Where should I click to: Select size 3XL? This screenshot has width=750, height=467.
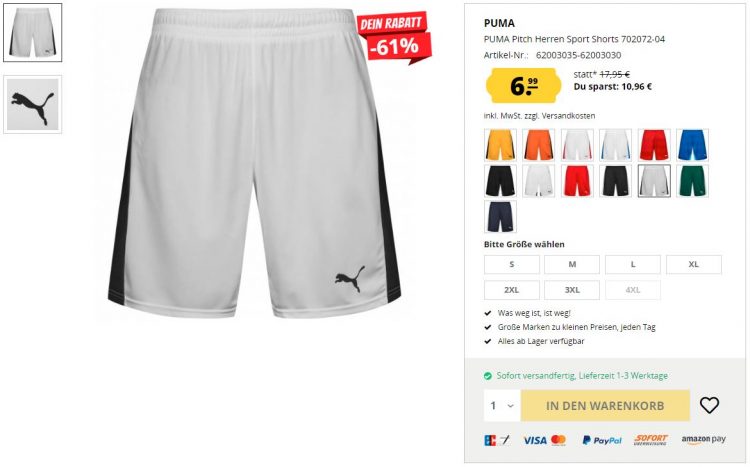click(572, 290)
